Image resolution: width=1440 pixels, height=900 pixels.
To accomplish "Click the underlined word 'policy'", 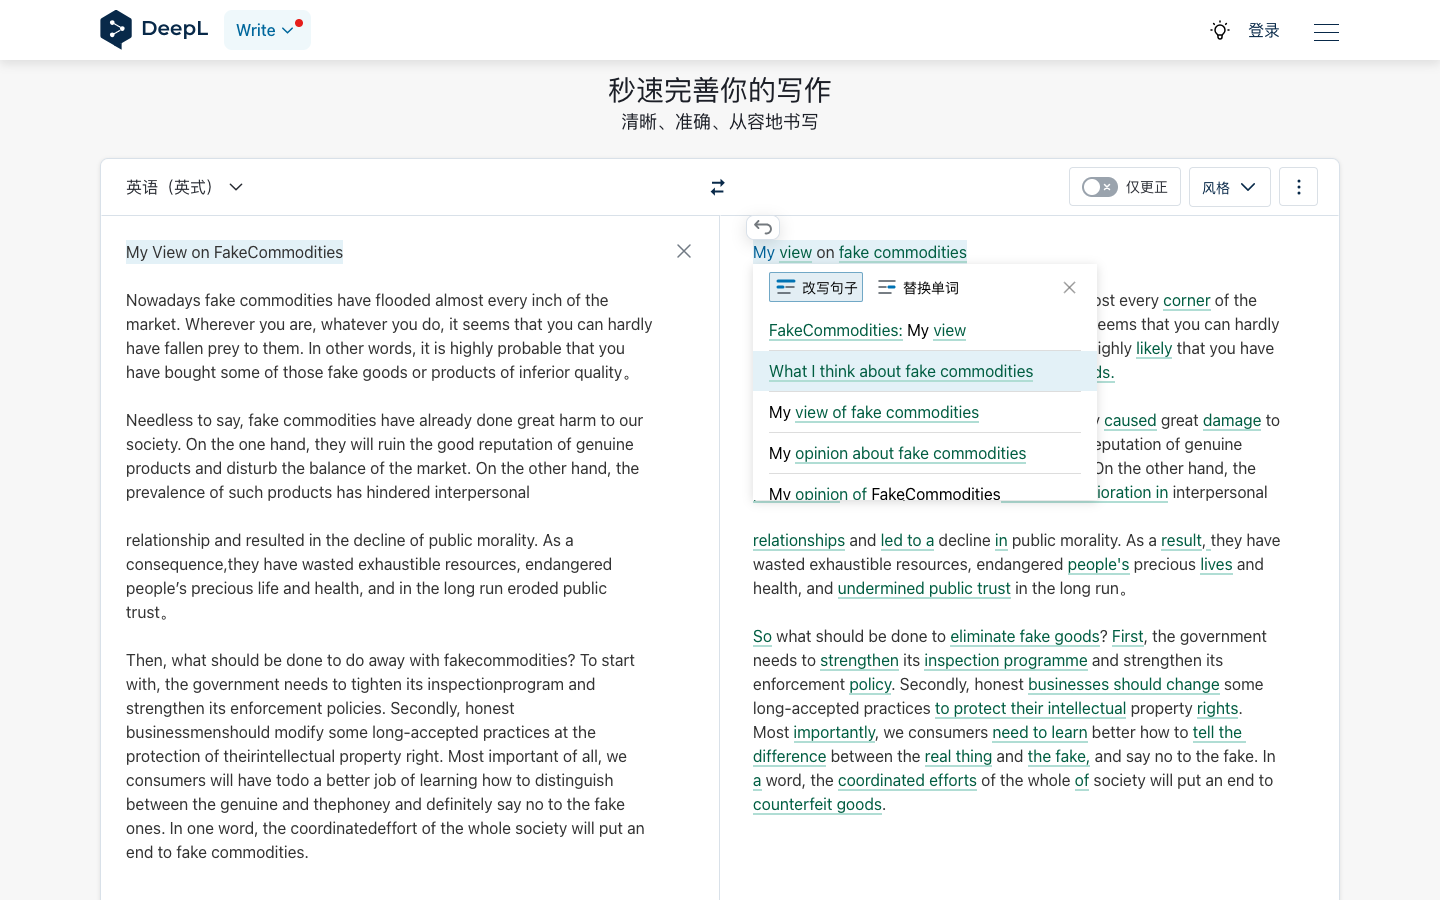I will (x=870, y=684).
